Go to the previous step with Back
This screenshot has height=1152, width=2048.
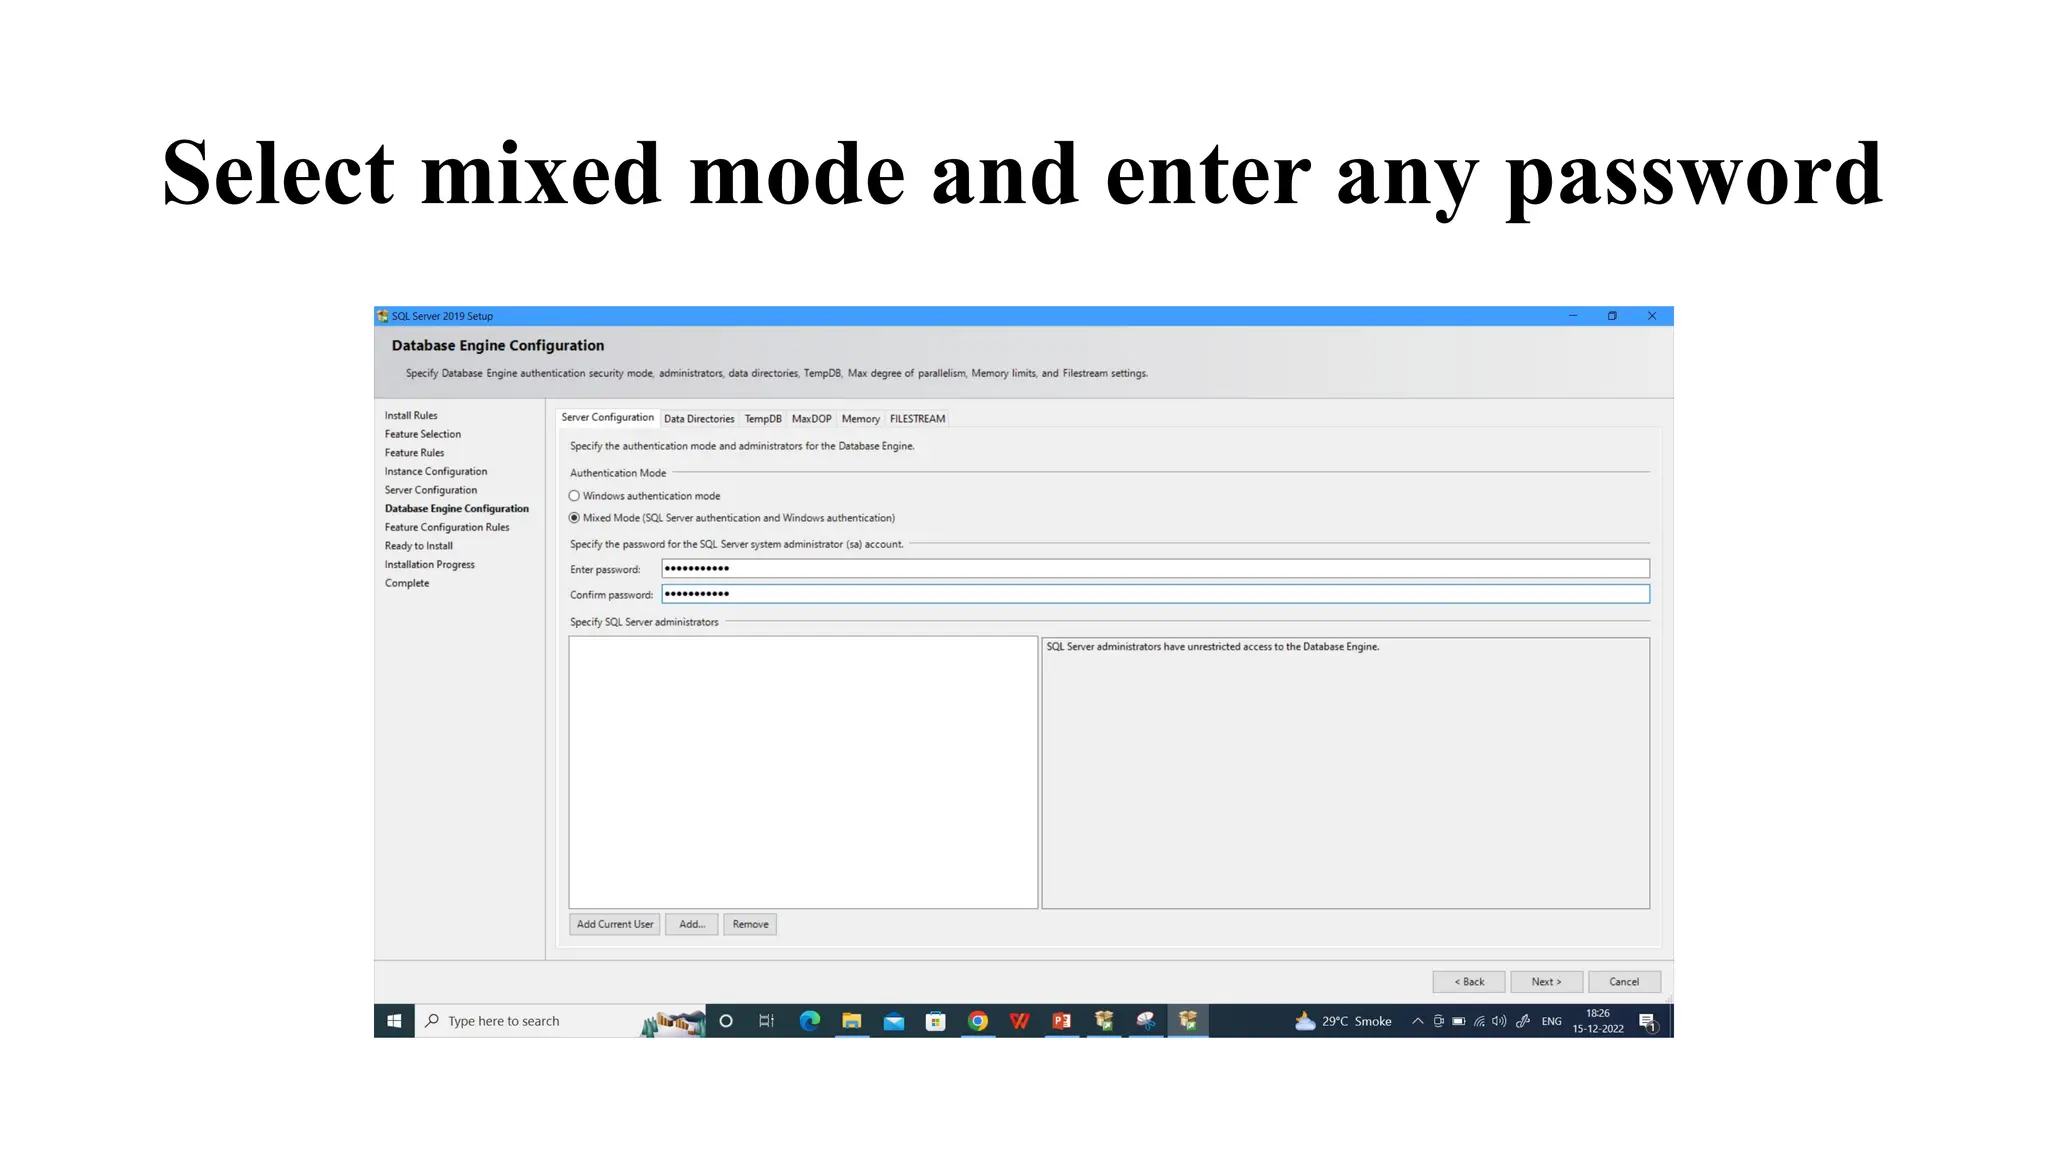point(1469,982)
